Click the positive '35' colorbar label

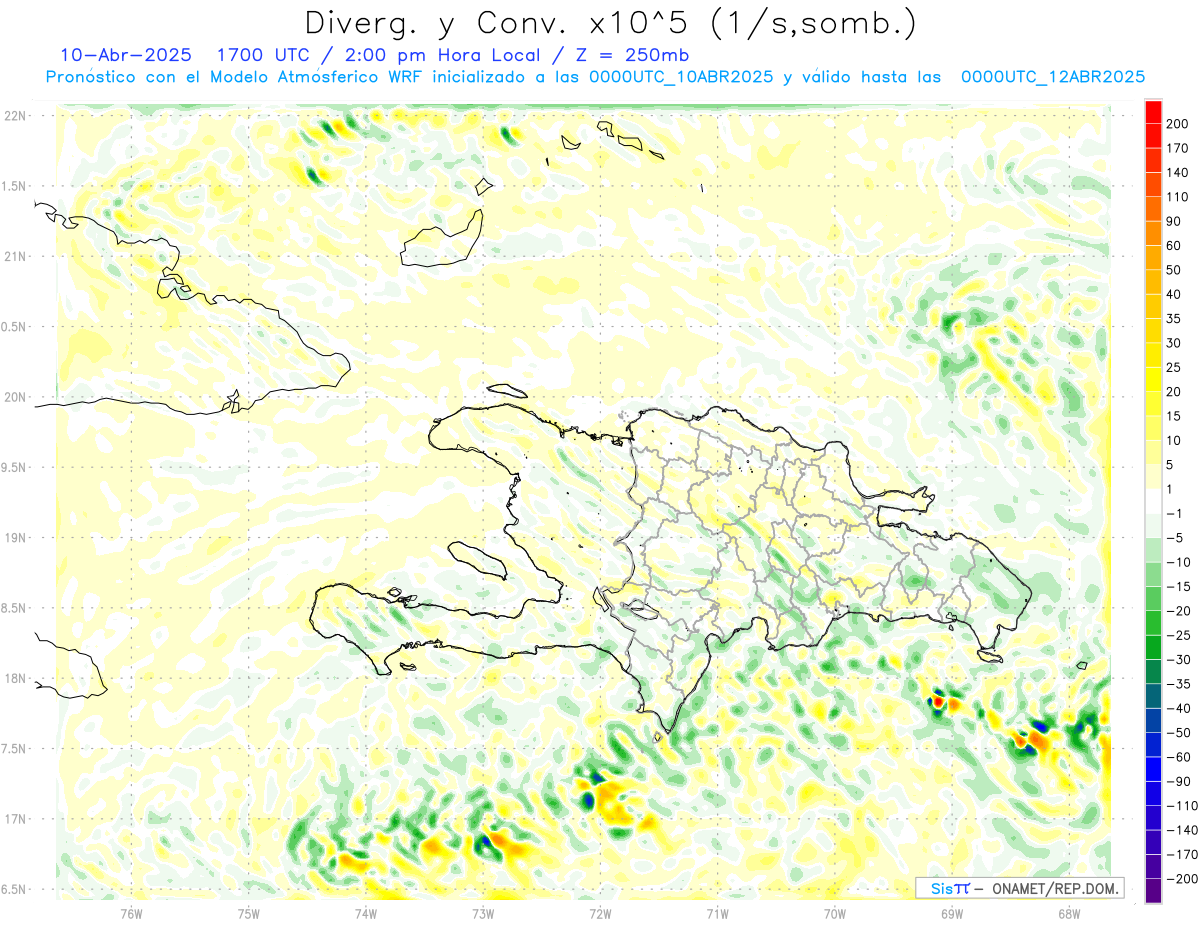coord(1173,318)
